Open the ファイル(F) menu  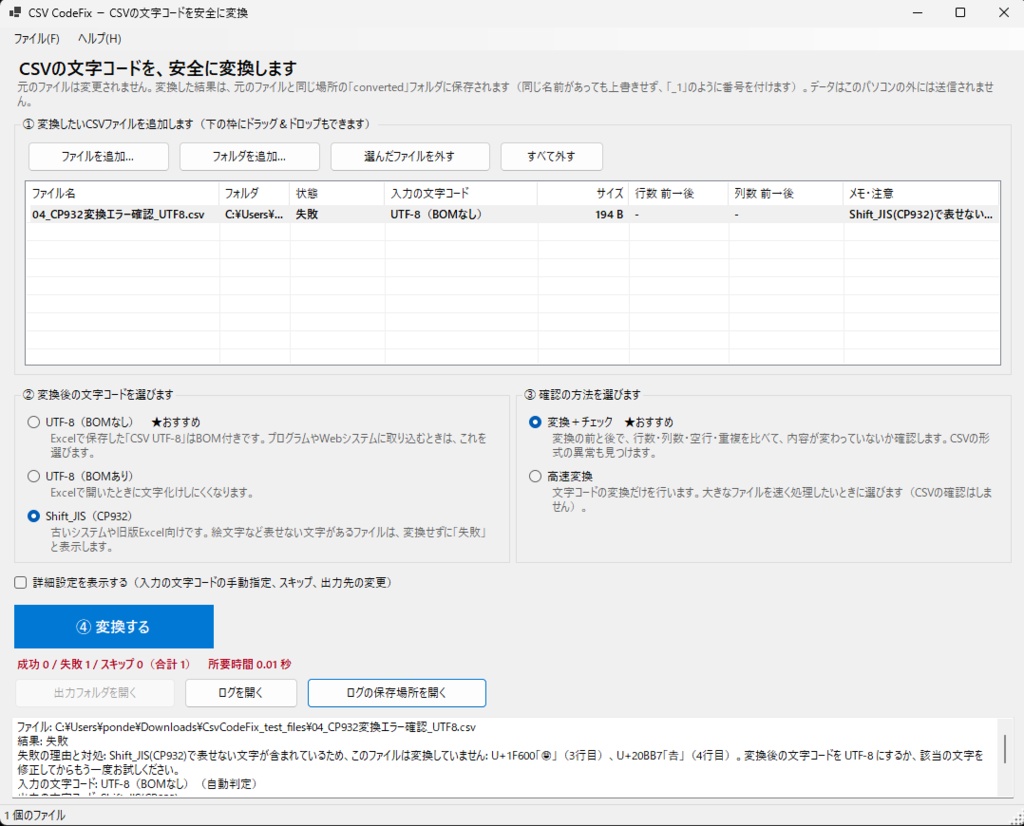[37, 39]
